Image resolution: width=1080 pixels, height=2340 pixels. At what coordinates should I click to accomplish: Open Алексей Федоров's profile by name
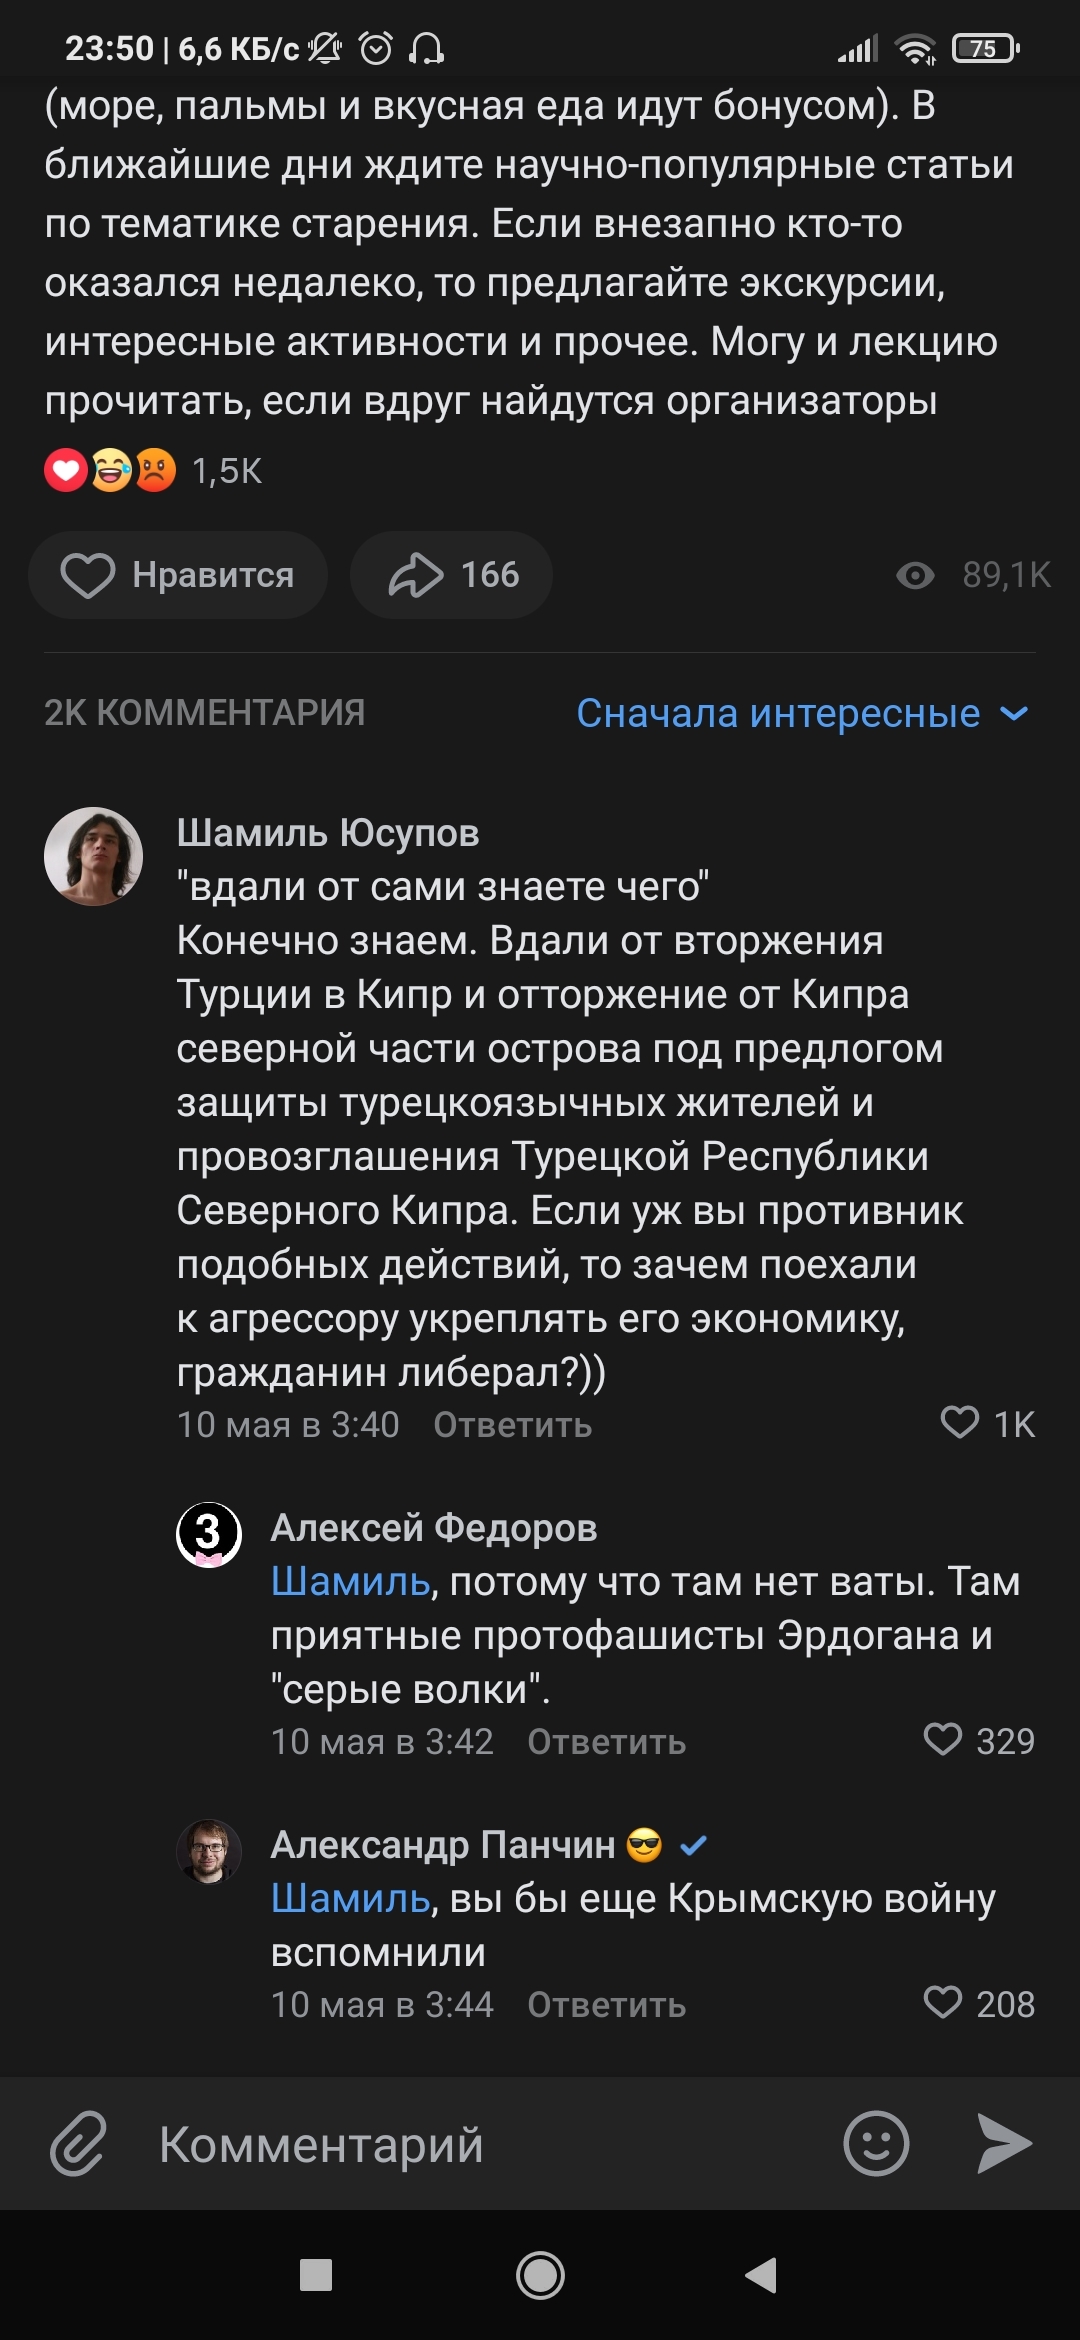tap(434, 1528)
